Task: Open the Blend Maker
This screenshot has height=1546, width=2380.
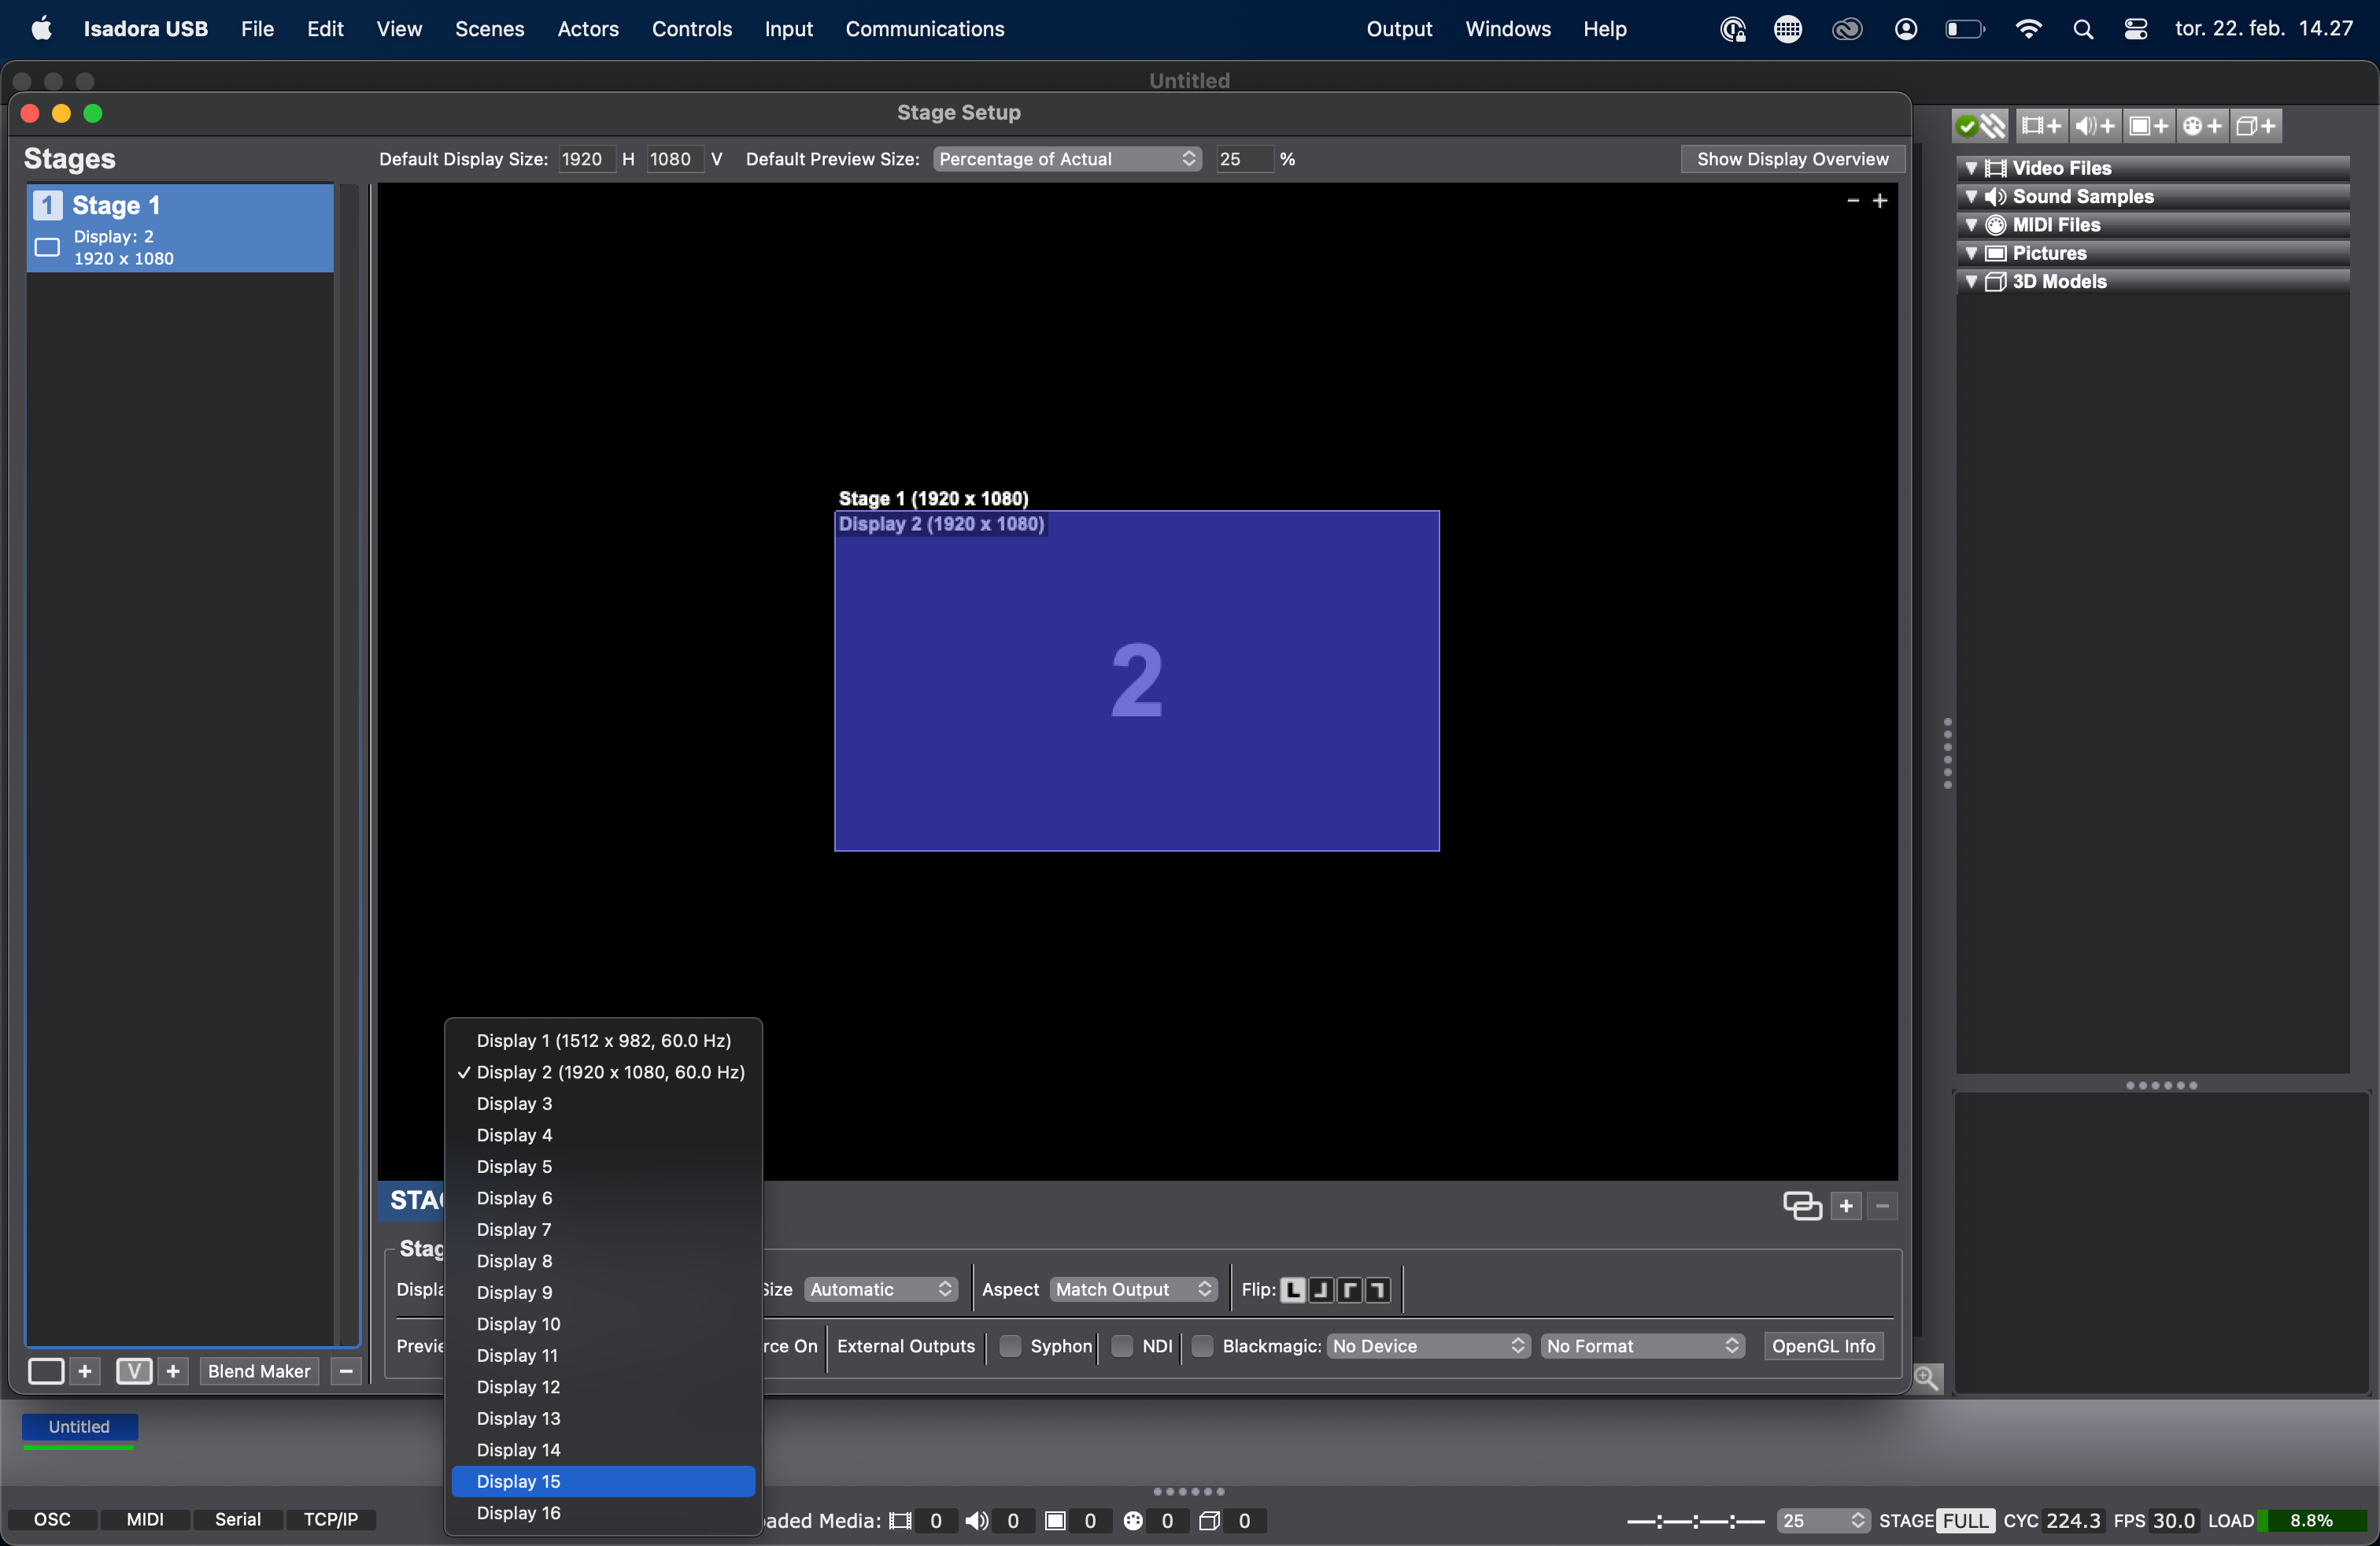Action: 259,1371
